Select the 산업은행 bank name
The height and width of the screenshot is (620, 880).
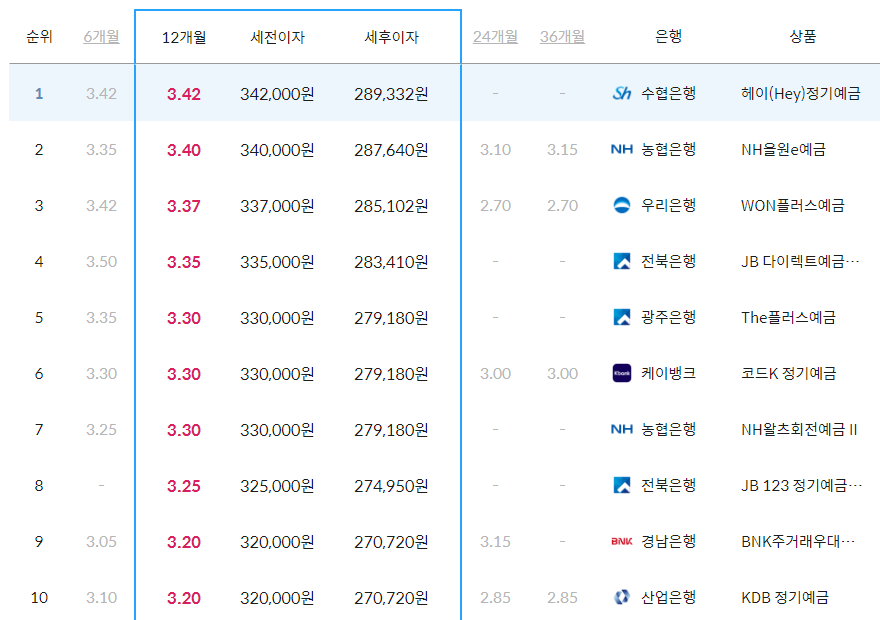pos(668,598)
